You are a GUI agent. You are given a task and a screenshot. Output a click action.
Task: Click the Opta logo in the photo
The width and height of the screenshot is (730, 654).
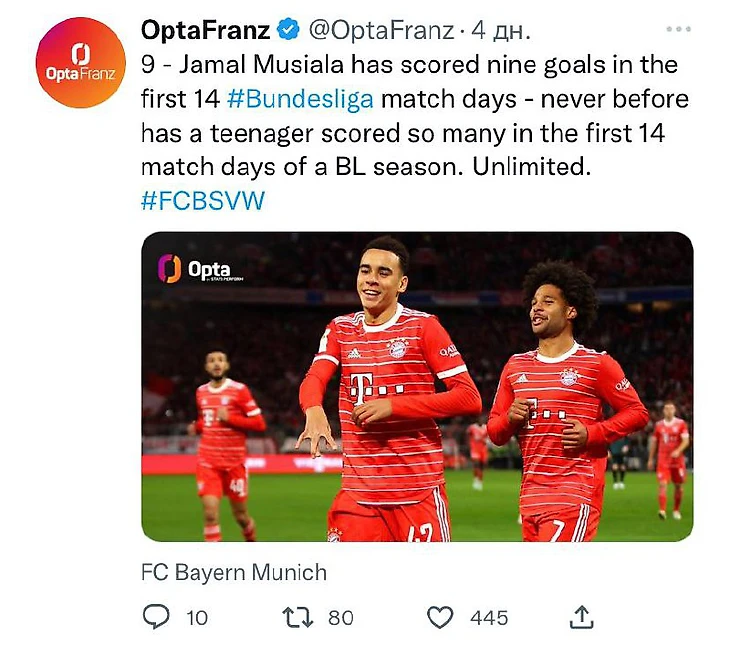[195, 269]
